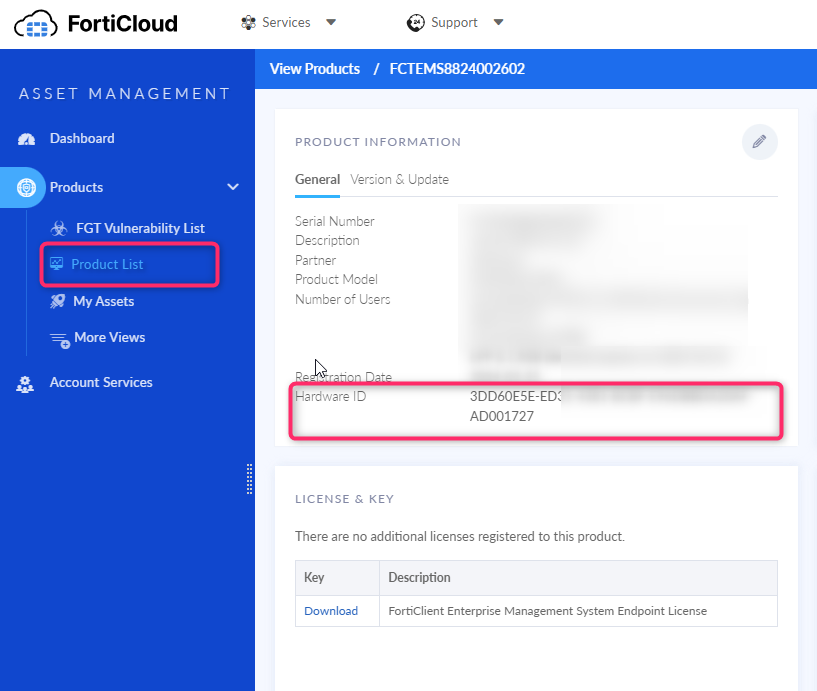The image size is (817, 691).
Task: Click the Dashboard gauge icon
Action: (26, 139)
